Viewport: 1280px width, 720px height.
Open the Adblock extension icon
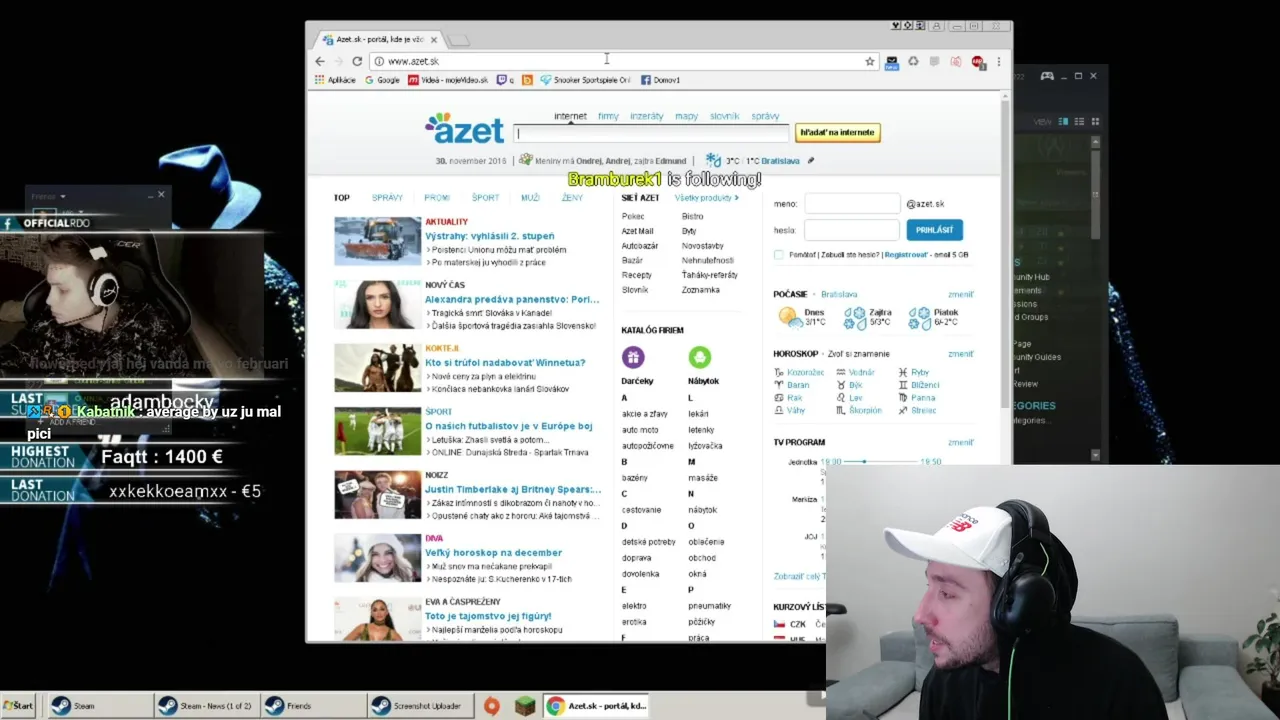click(x=977, y=61)
